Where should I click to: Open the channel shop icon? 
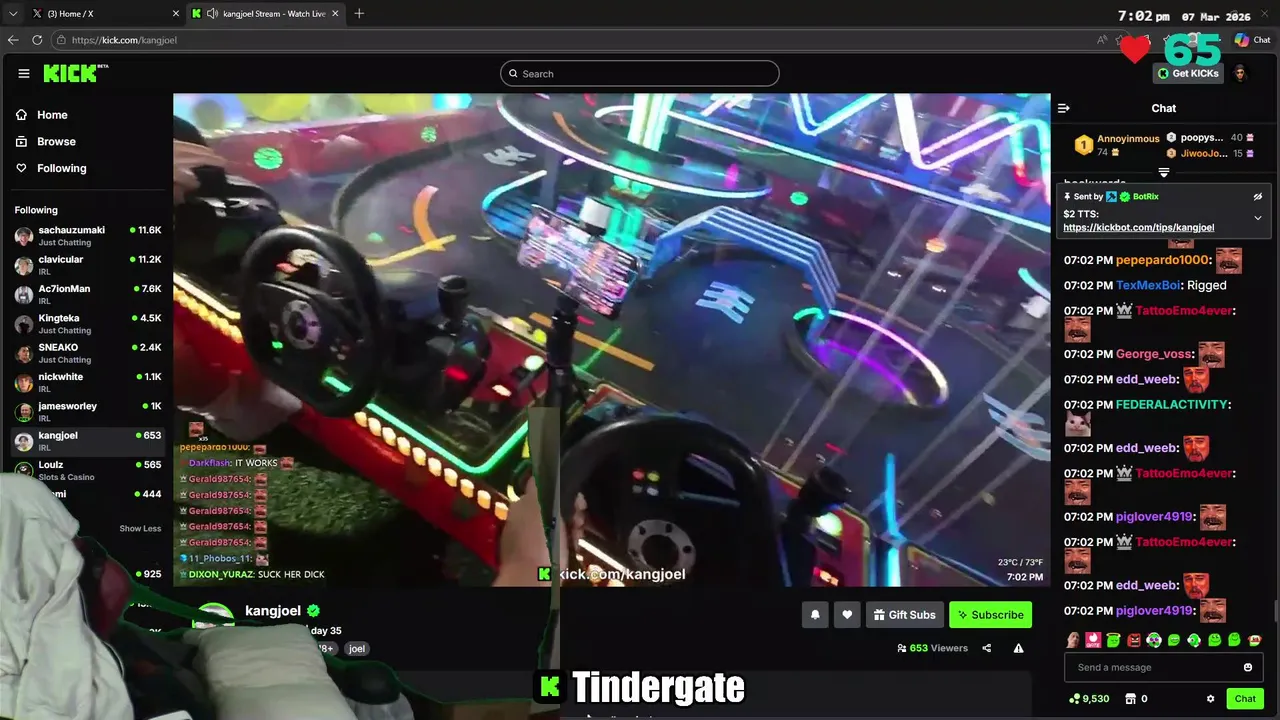point(1131,699)
